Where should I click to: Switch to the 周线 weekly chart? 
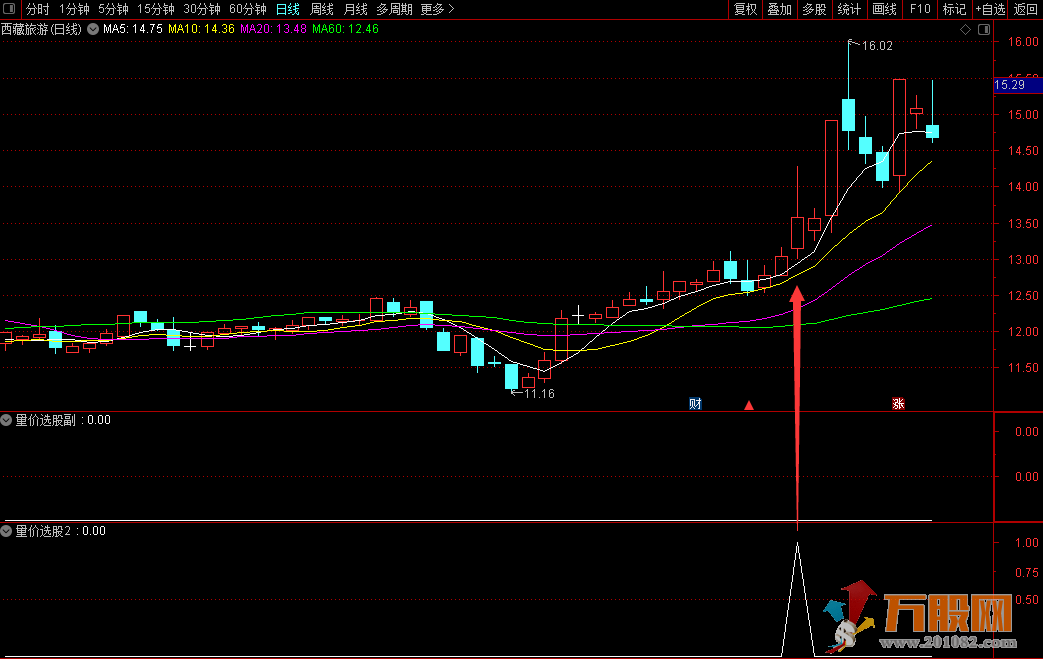(322, 9)
